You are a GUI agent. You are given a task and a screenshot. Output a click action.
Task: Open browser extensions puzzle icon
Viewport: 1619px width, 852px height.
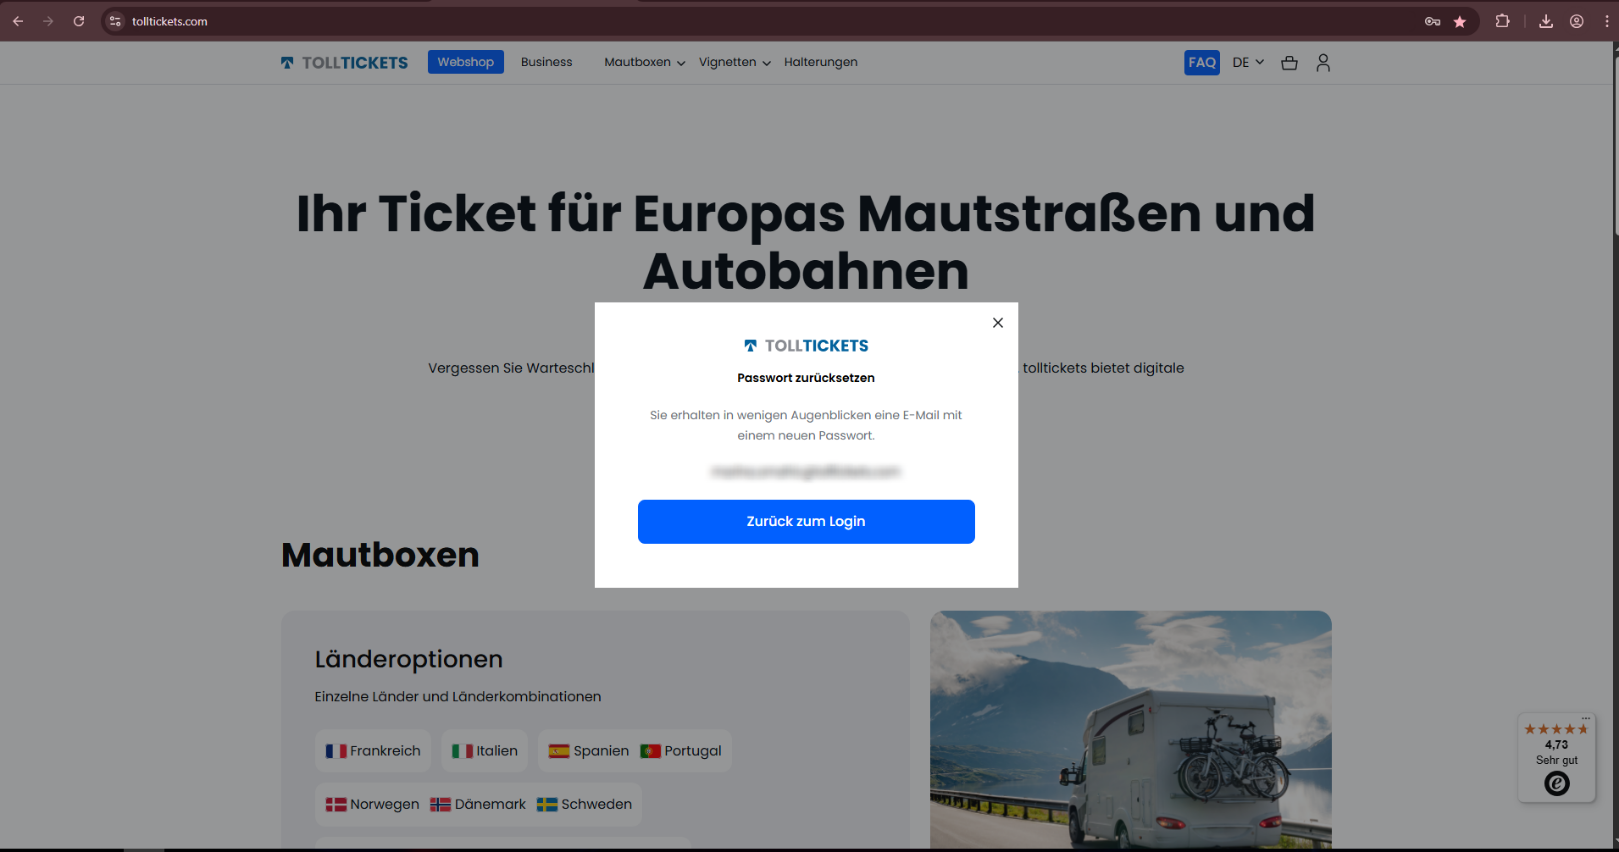(1502, 21)
